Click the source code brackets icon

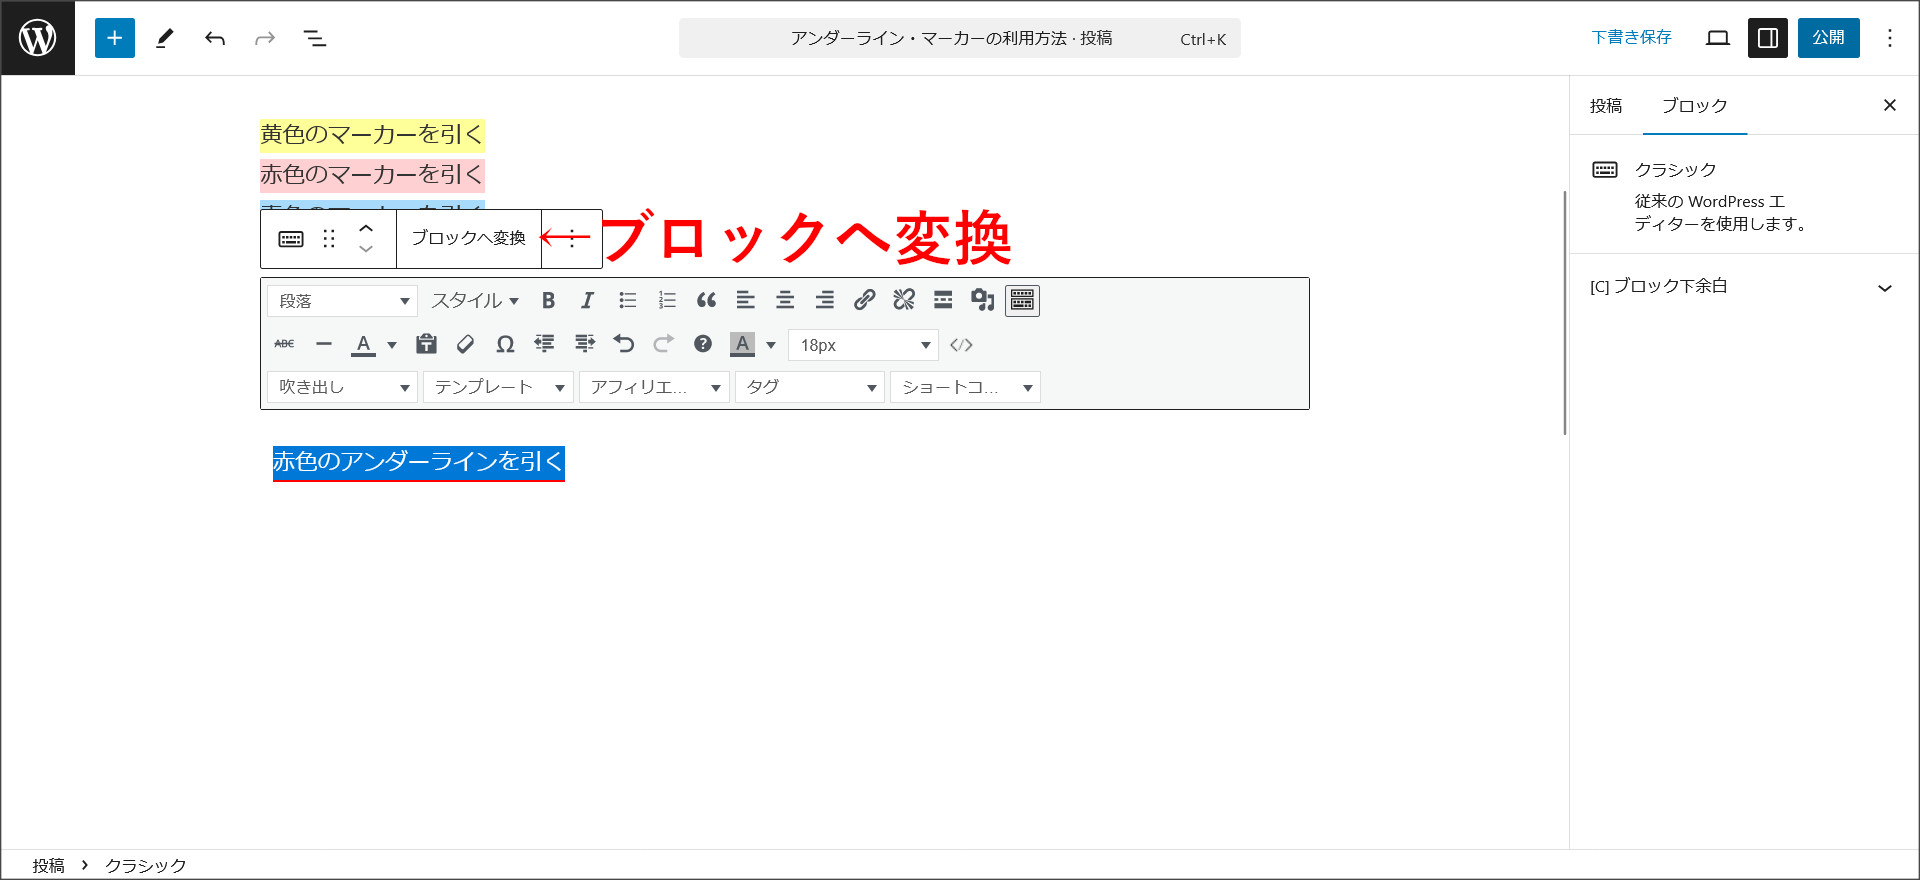point(962,345)
